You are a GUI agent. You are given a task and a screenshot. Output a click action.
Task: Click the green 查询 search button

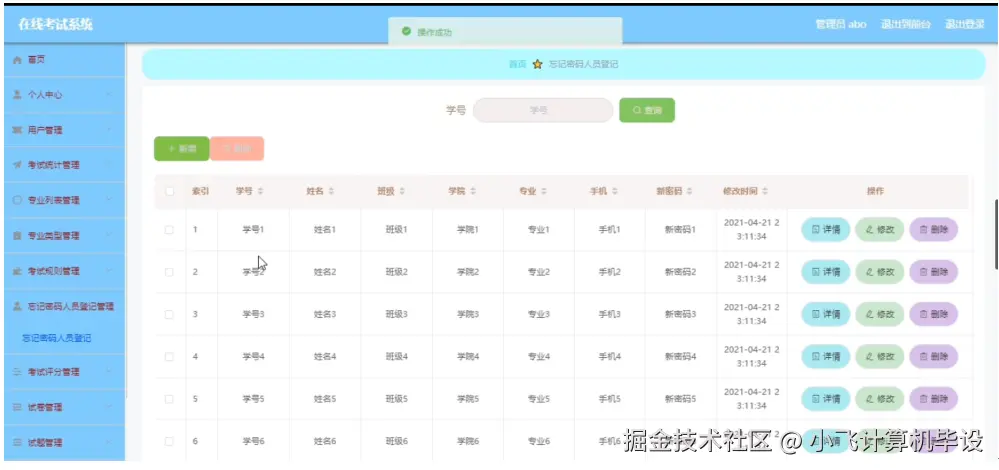coord(647,110)
